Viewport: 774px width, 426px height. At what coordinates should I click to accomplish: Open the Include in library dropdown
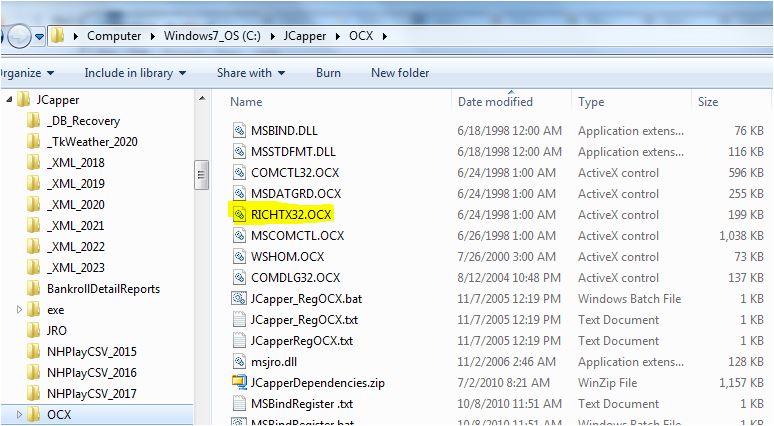(135, 73)
